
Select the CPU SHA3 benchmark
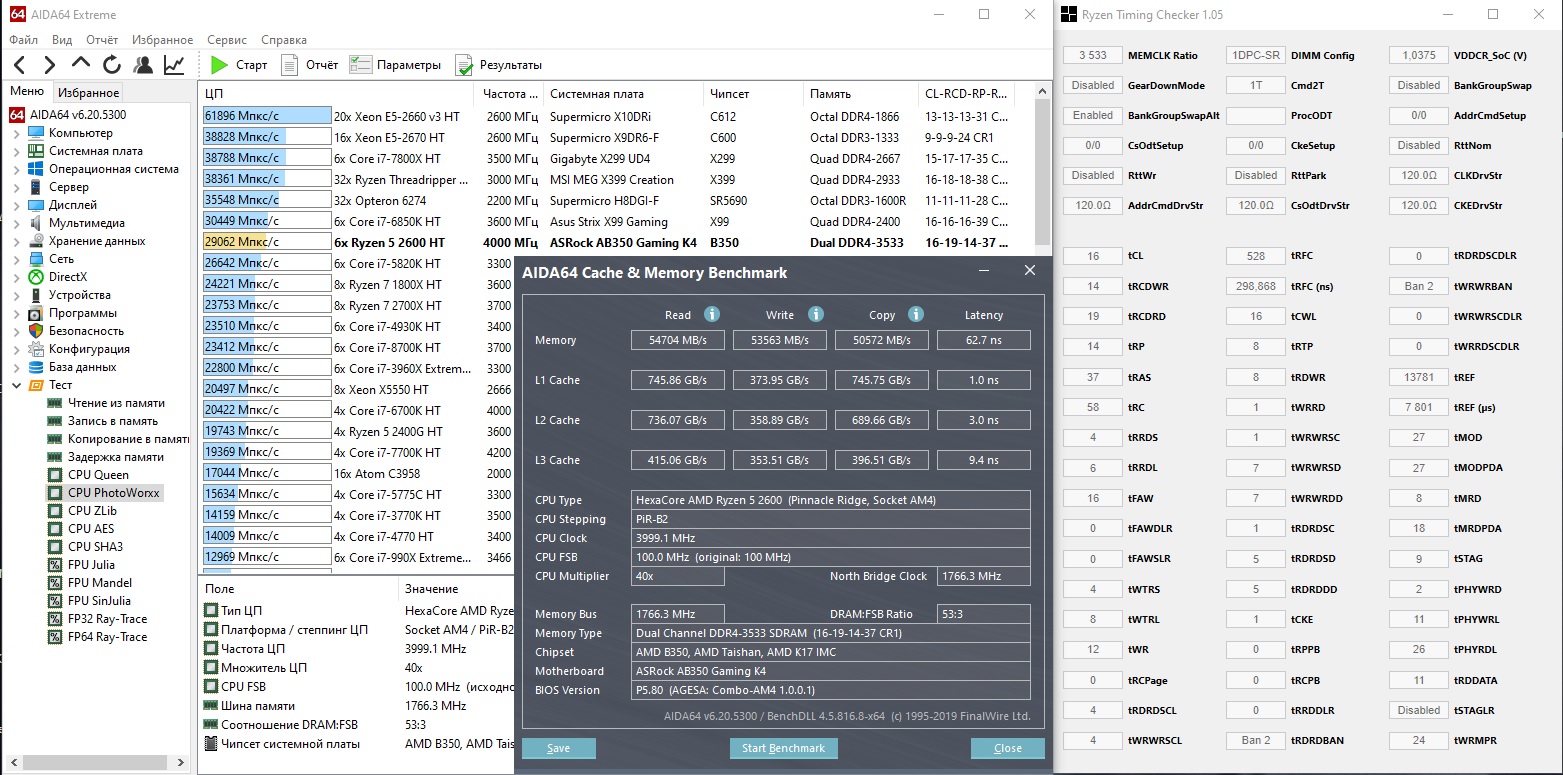coord(85,547)
